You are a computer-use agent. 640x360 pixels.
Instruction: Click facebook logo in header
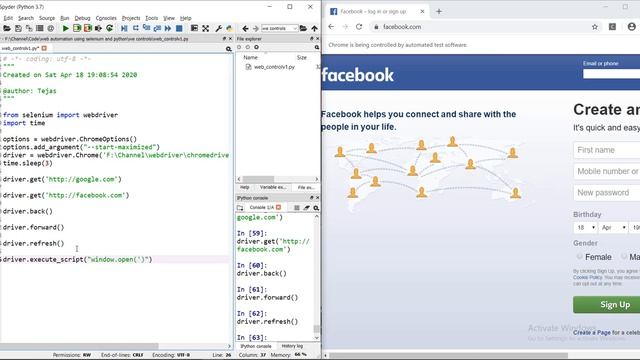tap(358, 75)
